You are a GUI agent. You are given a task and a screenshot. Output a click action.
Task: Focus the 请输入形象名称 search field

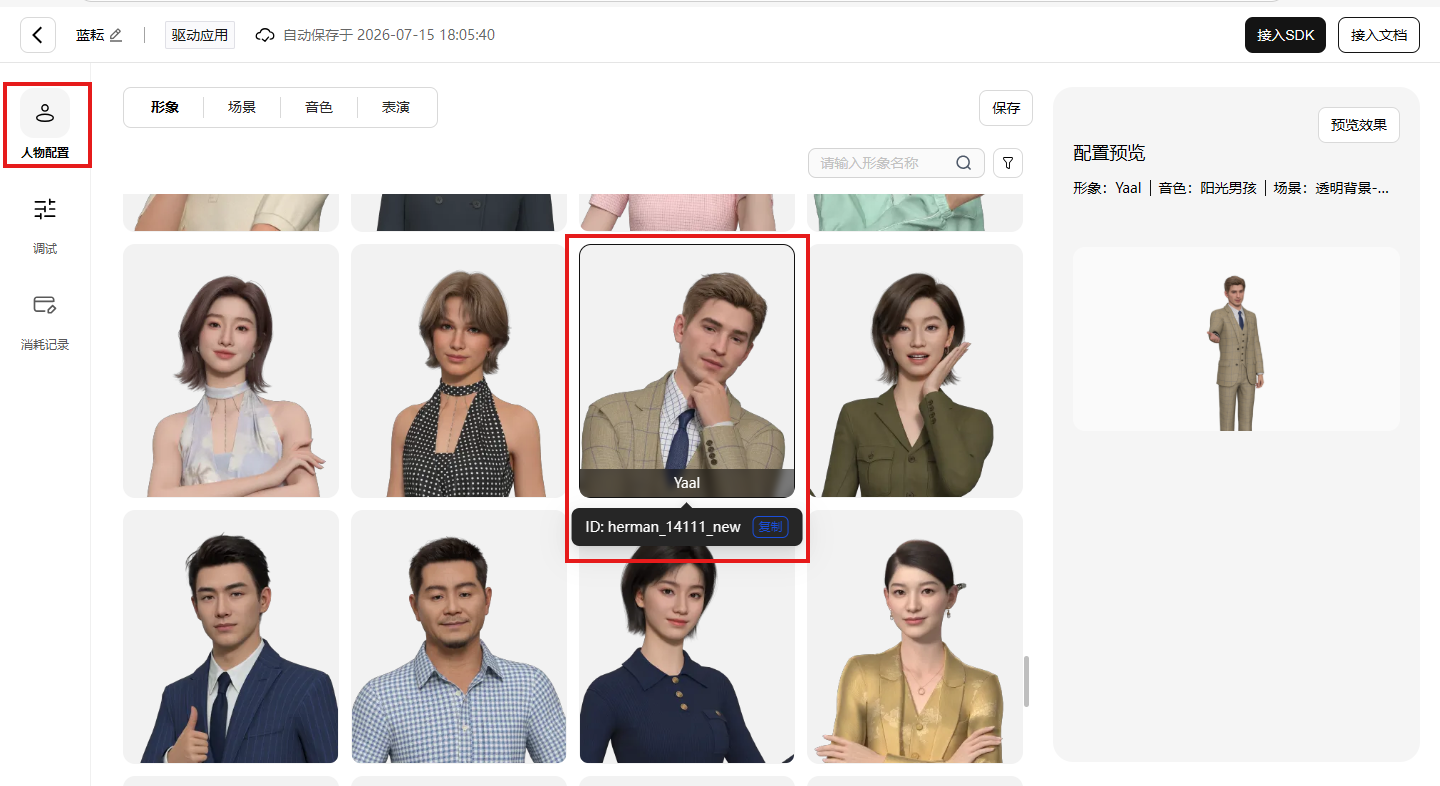[896, 163]
